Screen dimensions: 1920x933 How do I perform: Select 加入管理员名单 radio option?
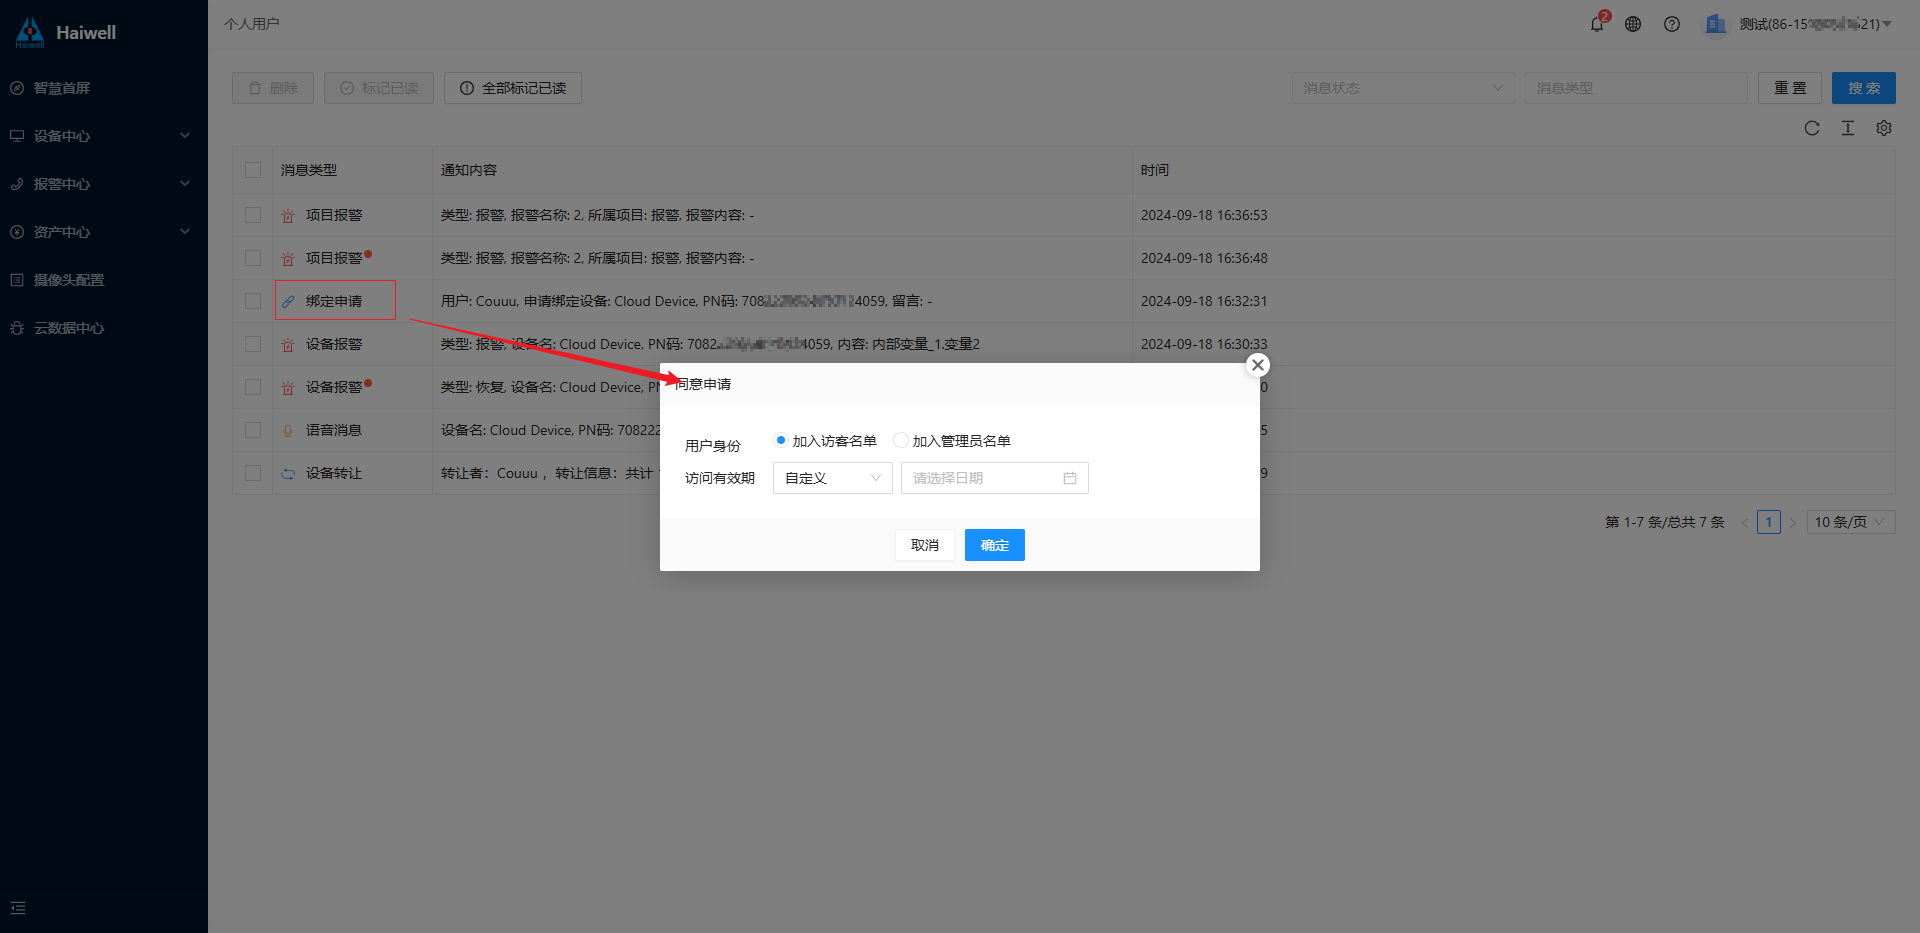901,440
